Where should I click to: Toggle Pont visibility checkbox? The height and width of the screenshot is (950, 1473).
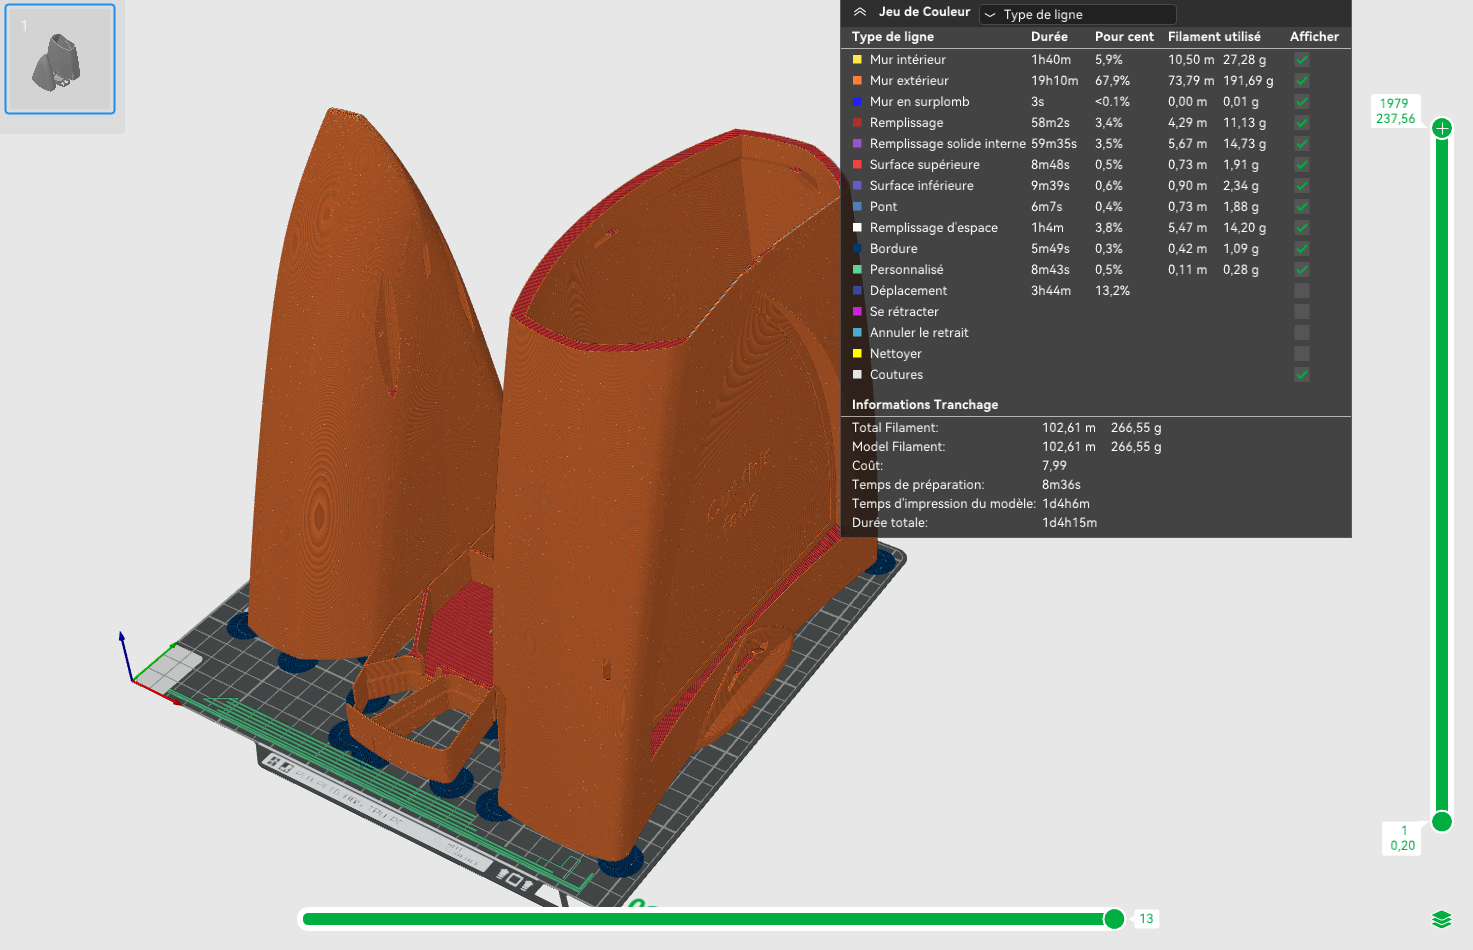pyautogui.click(x=1301, y=207)
